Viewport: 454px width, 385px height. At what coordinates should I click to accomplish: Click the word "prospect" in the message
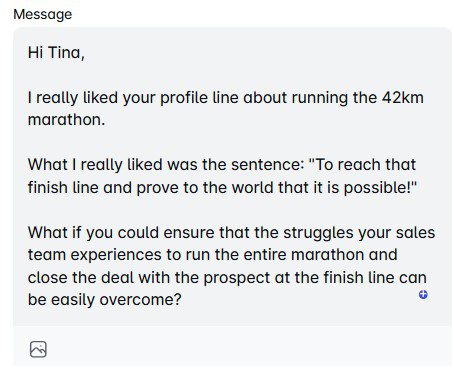click(237, 278)
